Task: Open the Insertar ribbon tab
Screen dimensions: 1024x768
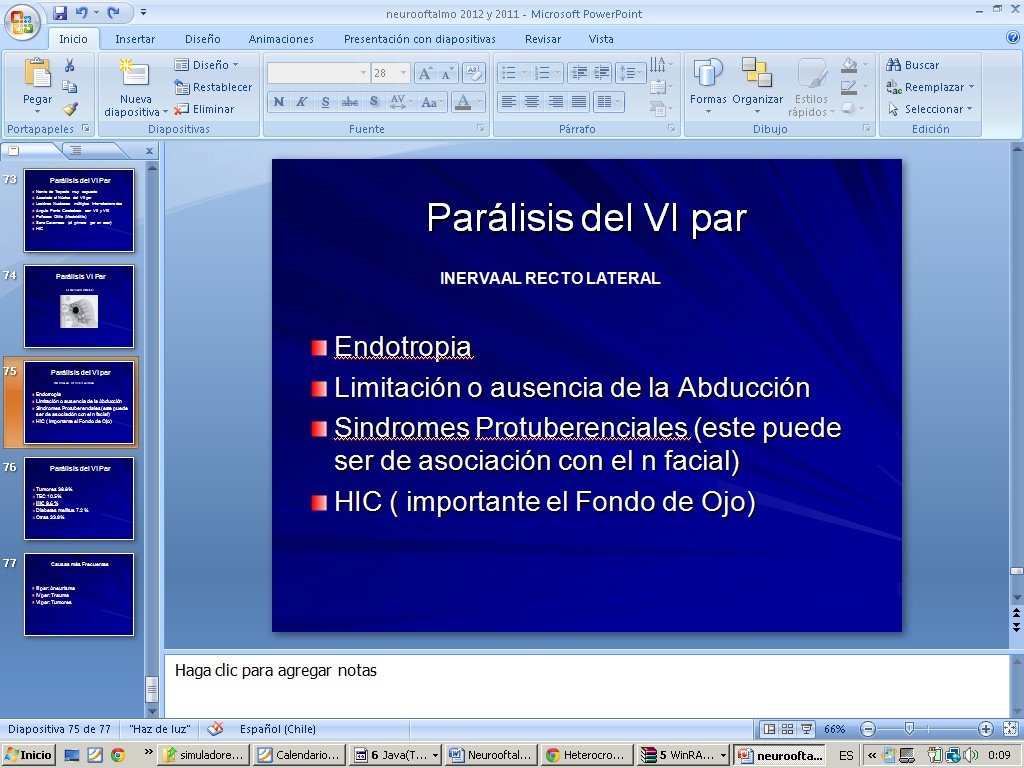Action: [x=135, y=39]
